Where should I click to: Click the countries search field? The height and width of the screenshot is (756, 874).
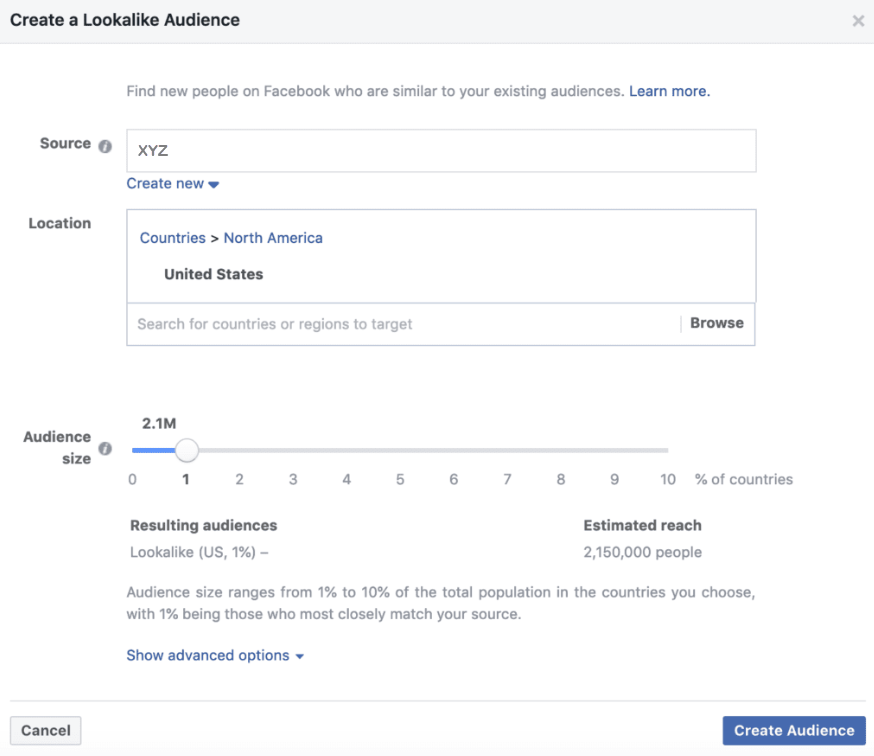click(400, 323)
